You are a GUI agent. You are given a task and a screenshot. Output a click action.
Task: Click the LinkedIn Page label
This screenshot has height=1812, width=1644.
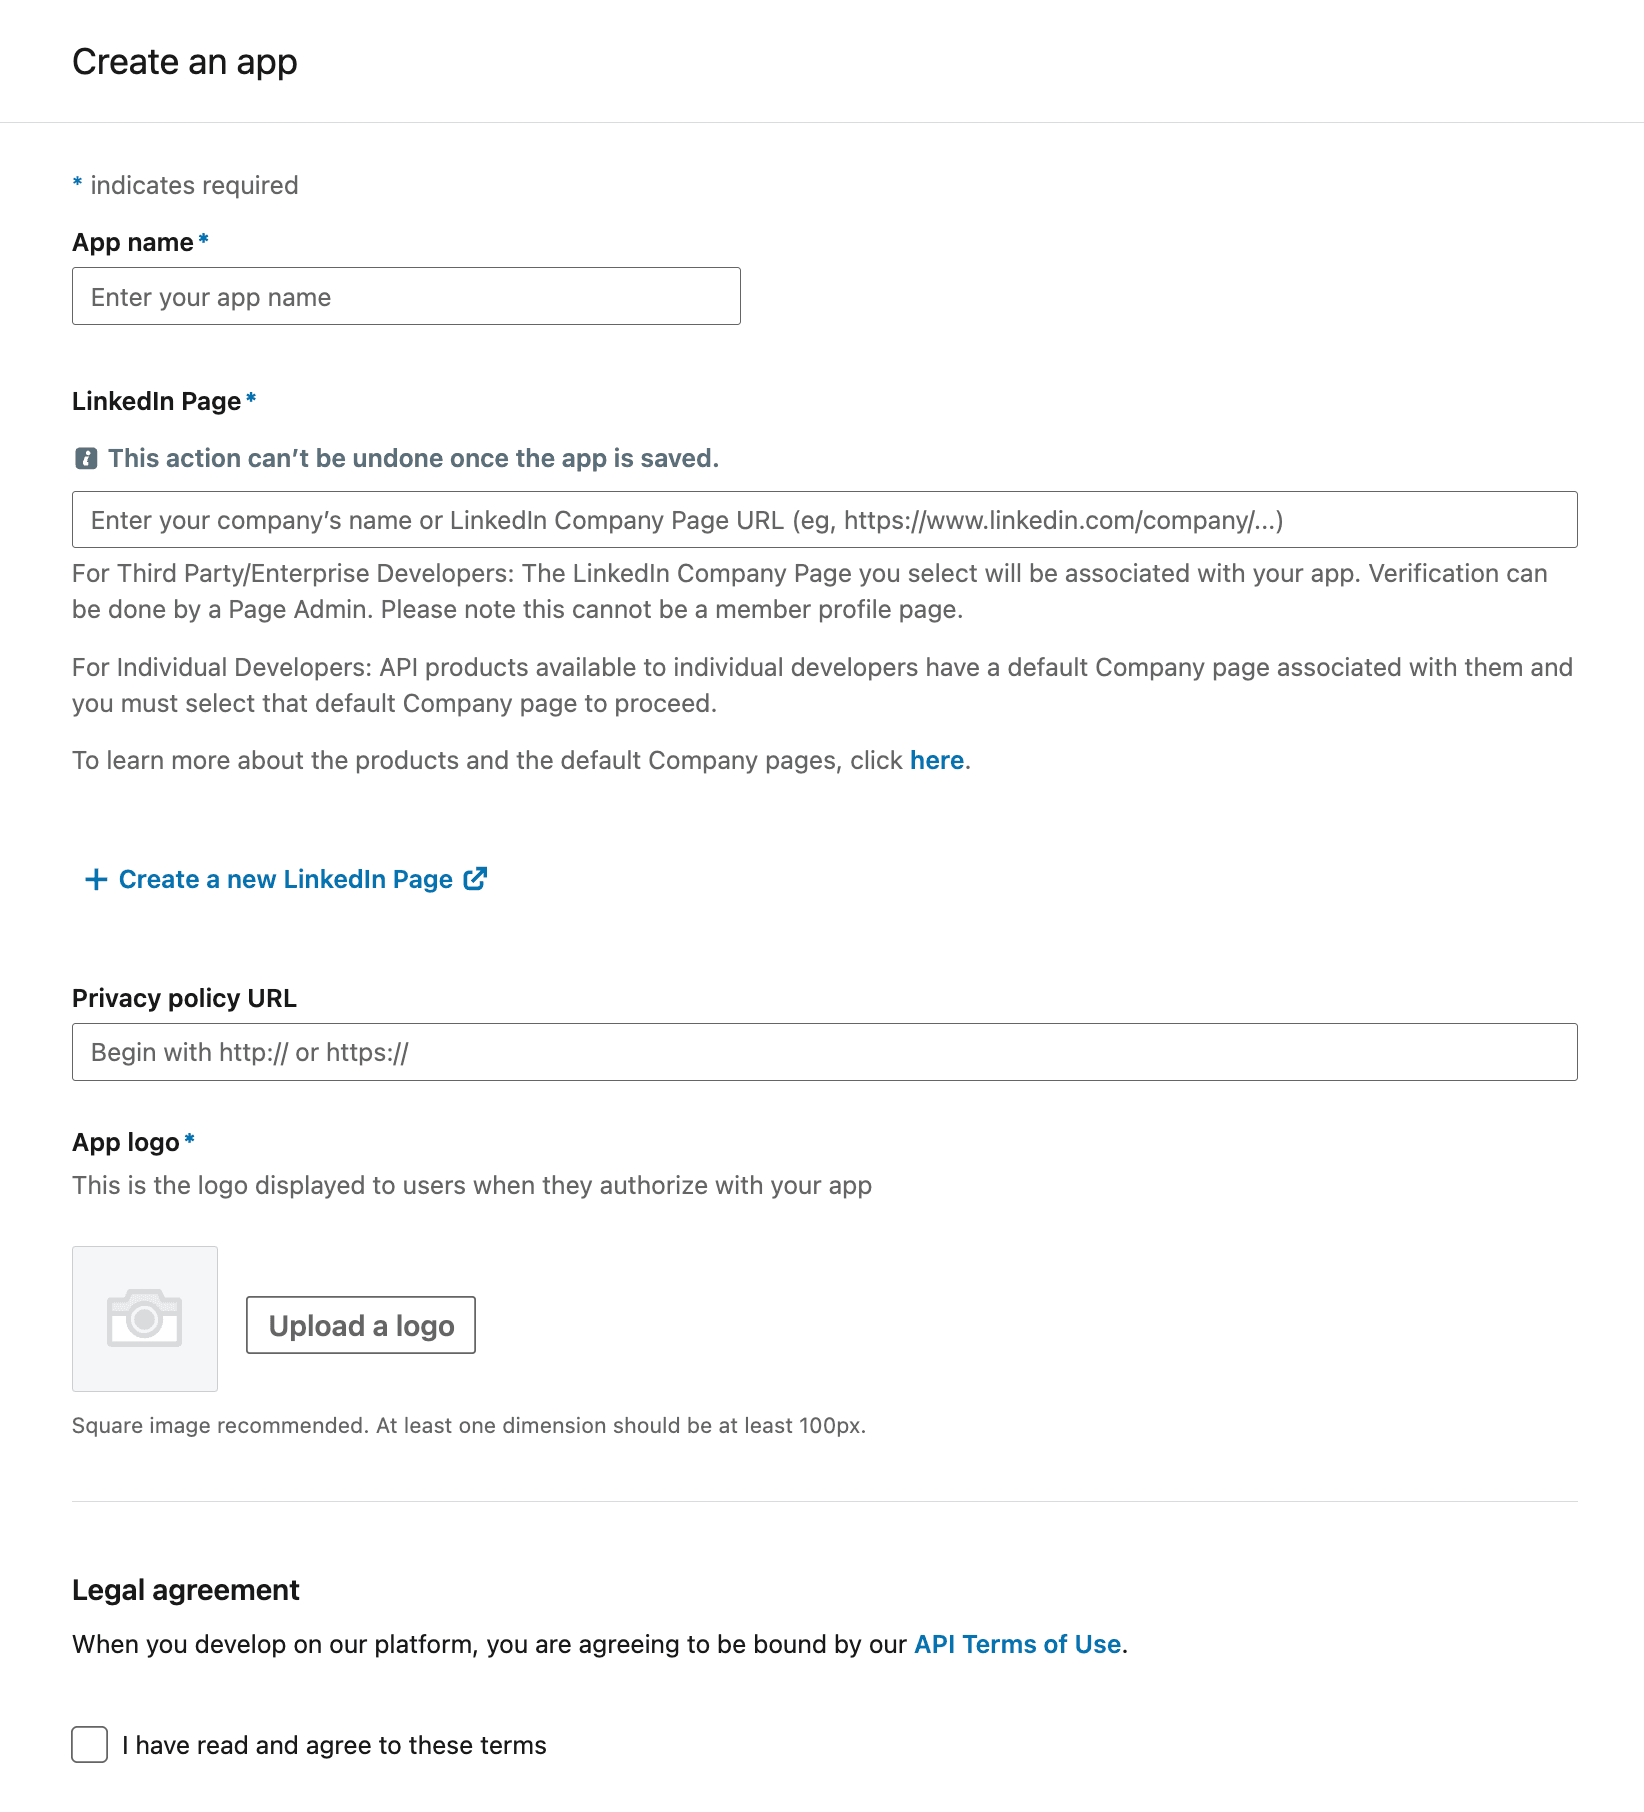pyautogui.click(x=155, y=401)
